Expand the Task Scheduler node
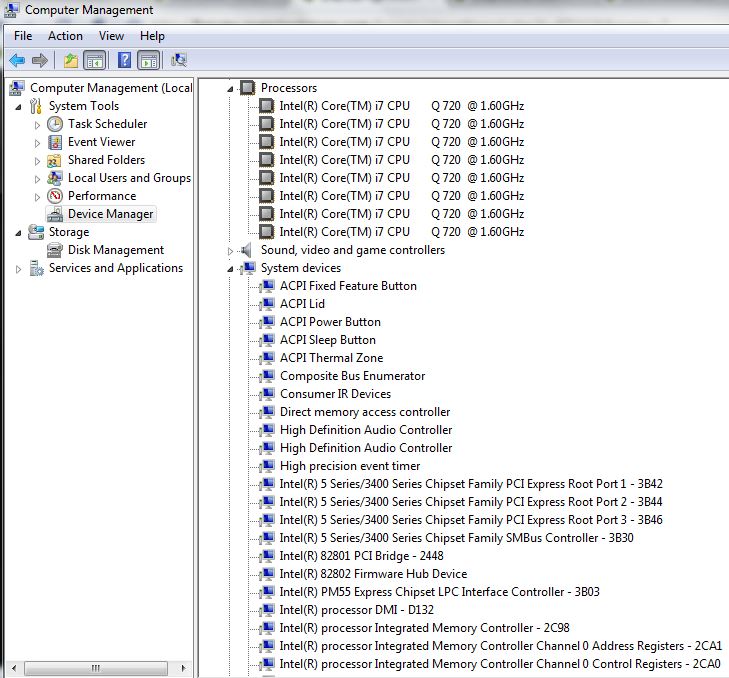 coord(38,125)
